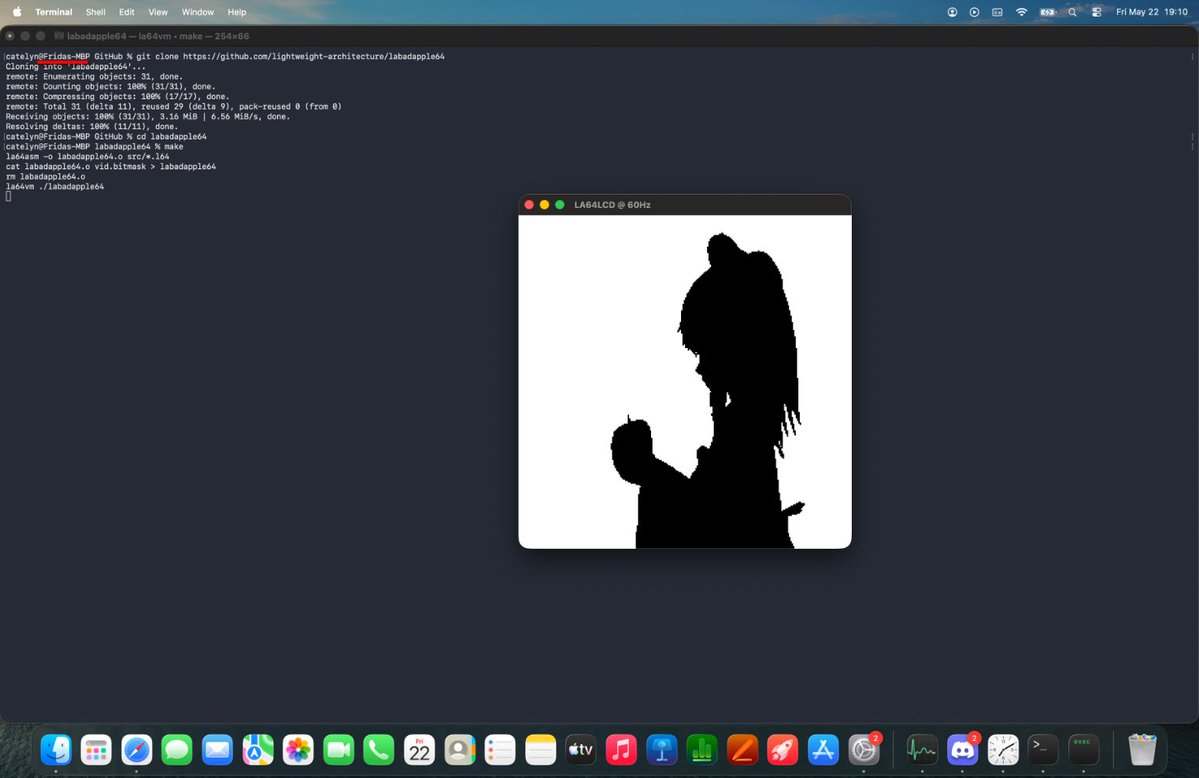
Task: Close the LA64LCD @ 60Hz window
Action: pos(529,204)
